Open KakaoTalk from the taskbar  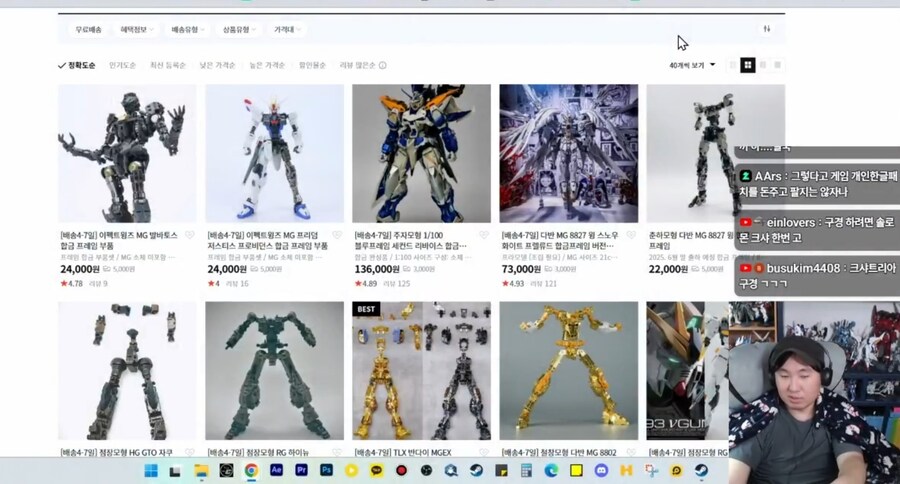376,470
